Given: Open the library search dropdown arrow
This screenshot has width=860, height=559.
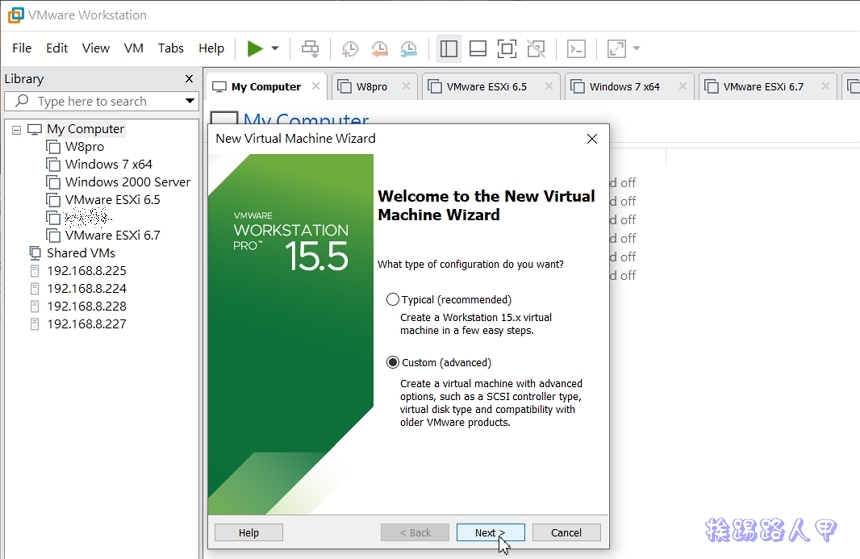Looking at the screenshot, I should tap(189, 101).
